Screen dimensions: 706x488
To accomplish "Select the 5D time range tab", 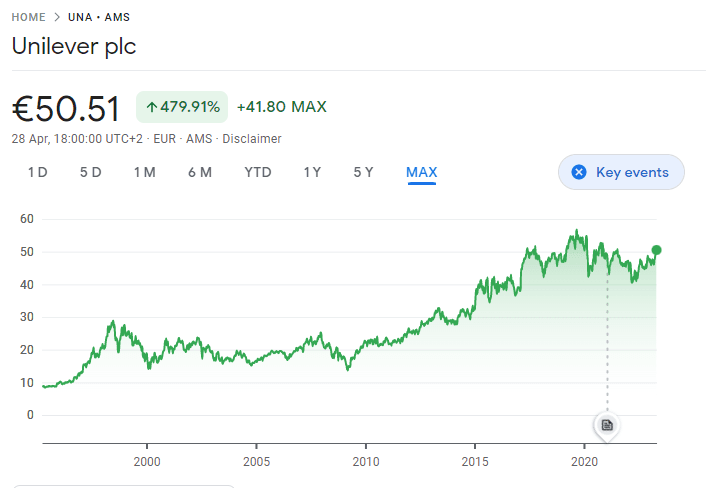I will (x=91, y=172).
